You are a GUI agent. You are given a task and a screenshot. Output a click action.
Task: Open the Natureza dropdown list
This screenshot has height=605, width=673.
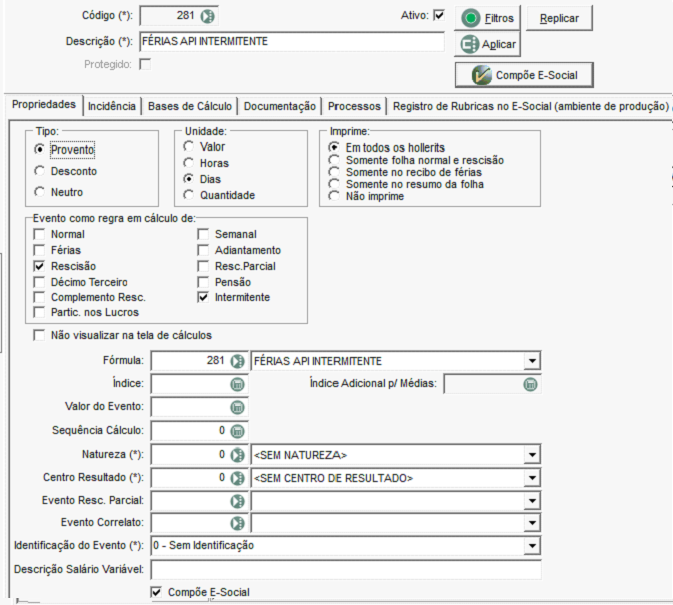pos(532,455)
